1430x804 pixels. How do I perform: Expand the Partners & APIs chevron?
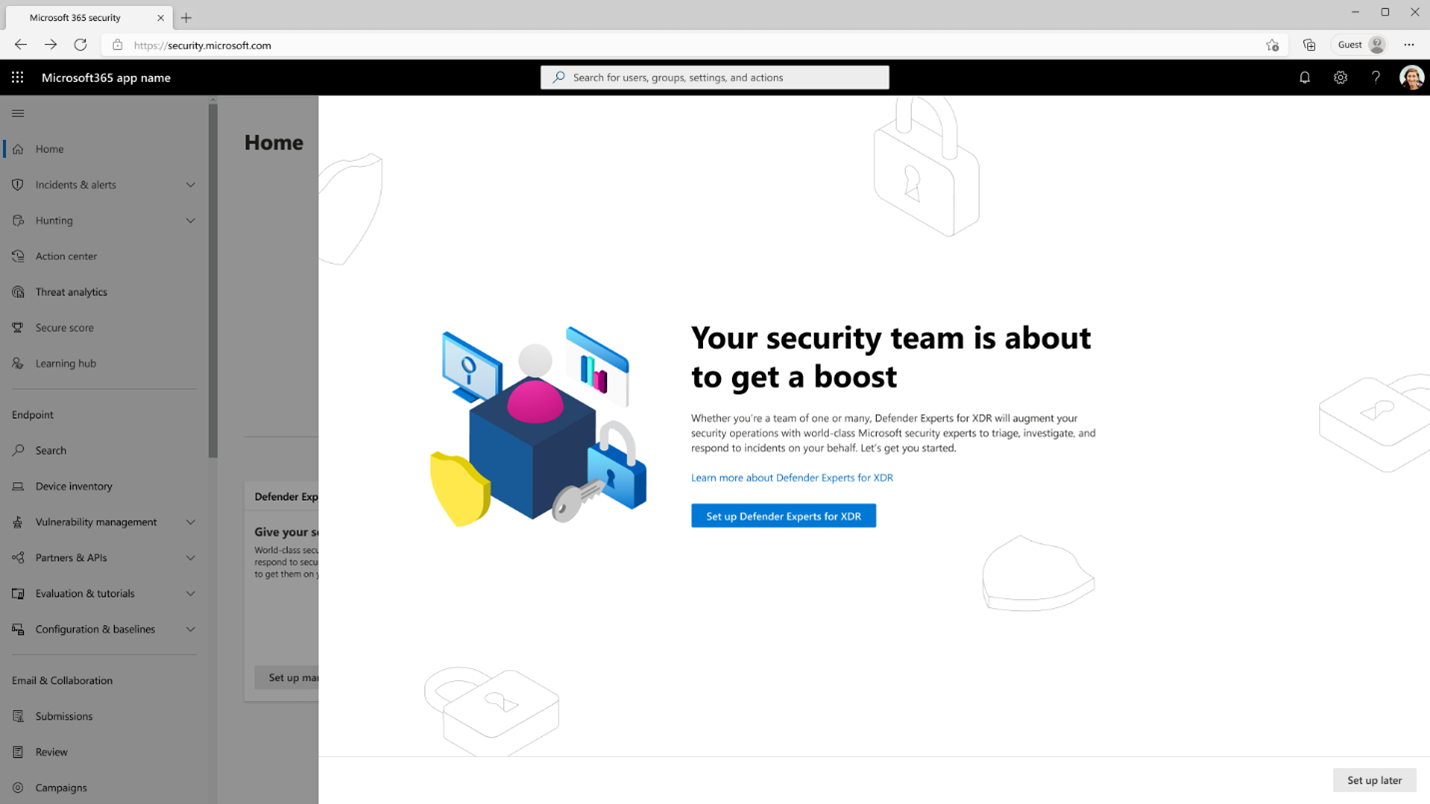pos(190,558)
